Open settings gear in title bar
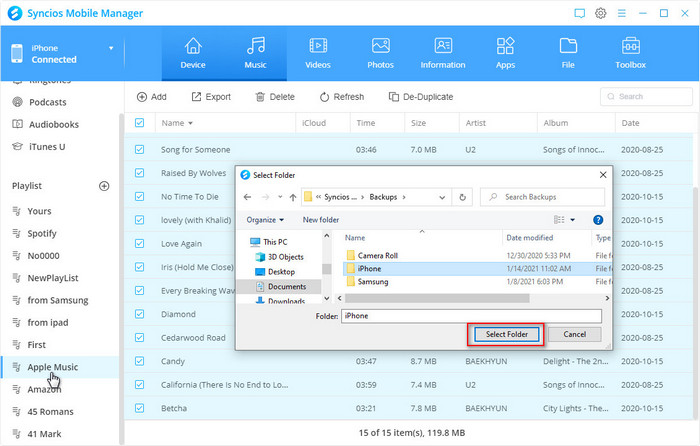 (x=600, y=13)
